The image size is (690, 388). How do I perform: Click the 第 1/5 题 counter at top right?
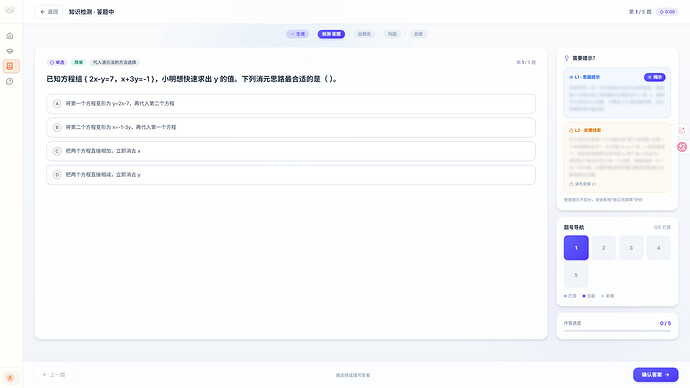(640, 12)
